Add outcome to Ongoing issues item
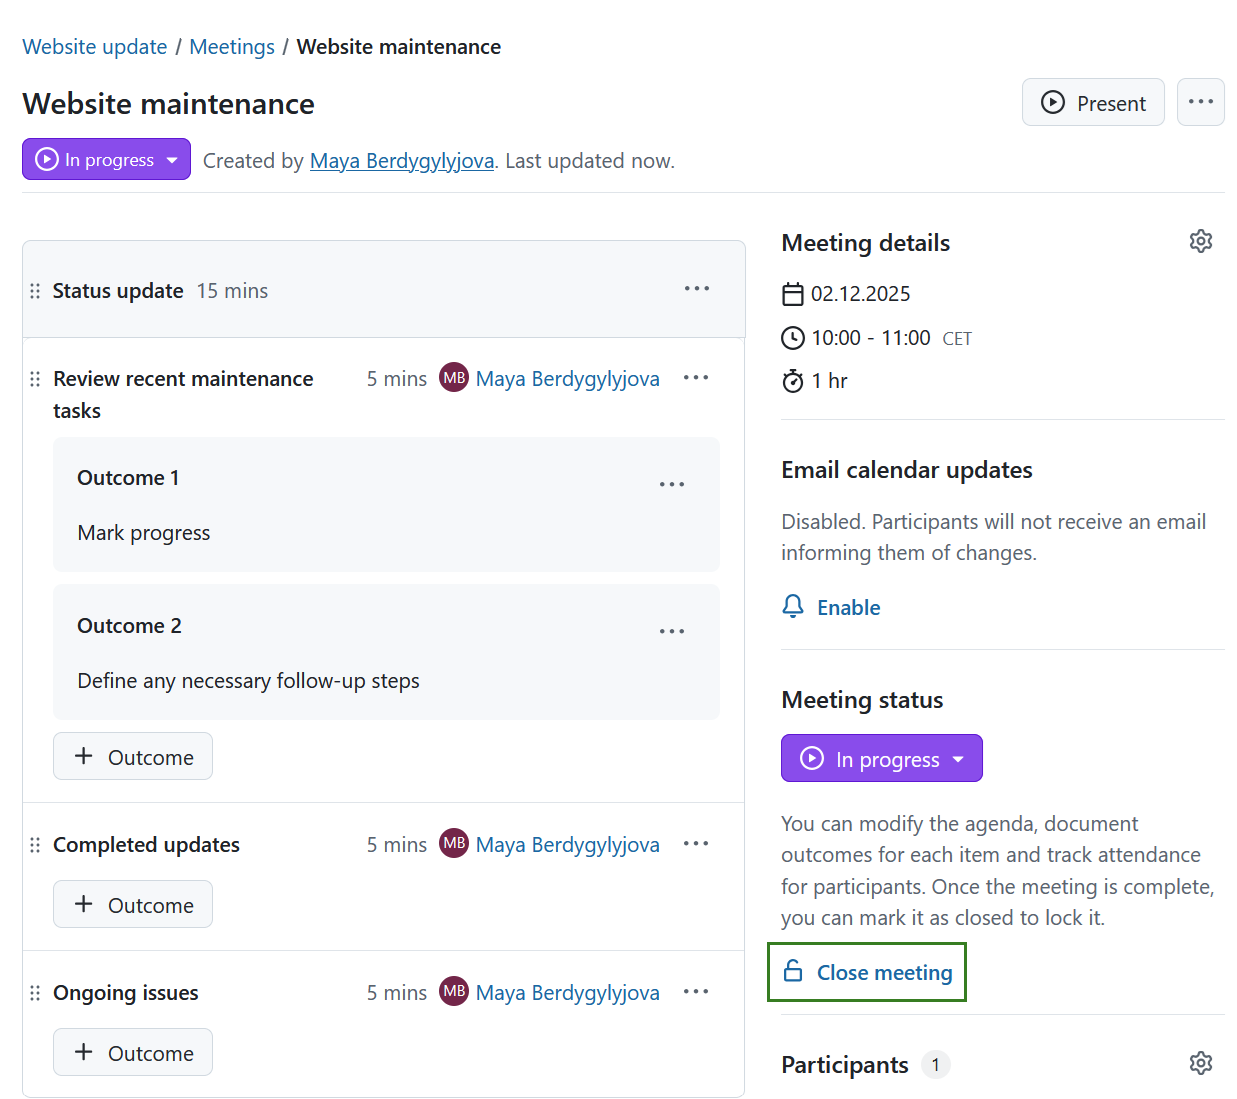The width and height of the screenshot is (1237, 1099). tap(133, 1053)
